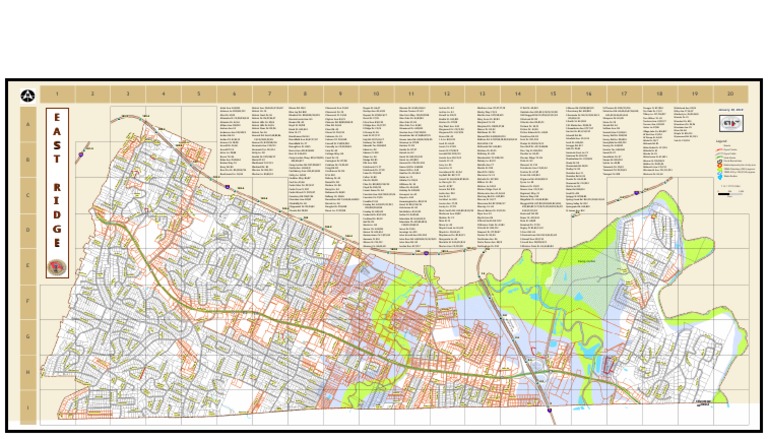The height and width of the screenshot is (439, 768).
Task: Select grid column header 3
Action: (128, 94)
